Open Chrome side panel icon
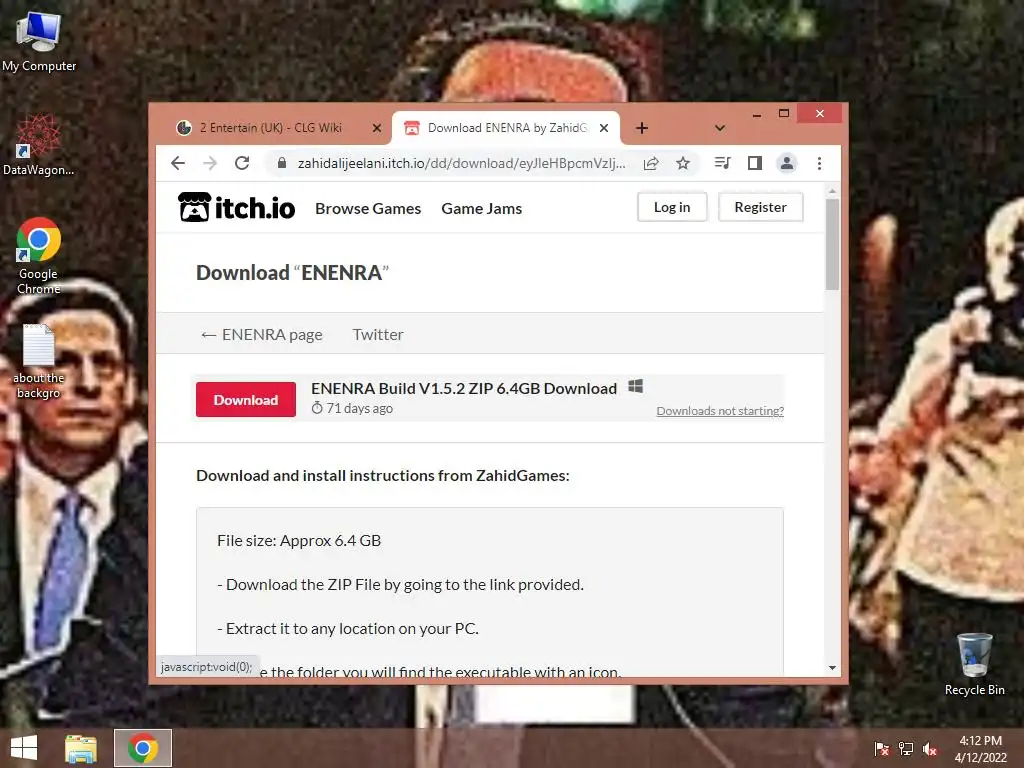1024x768 pixels. tap(755, 163)
